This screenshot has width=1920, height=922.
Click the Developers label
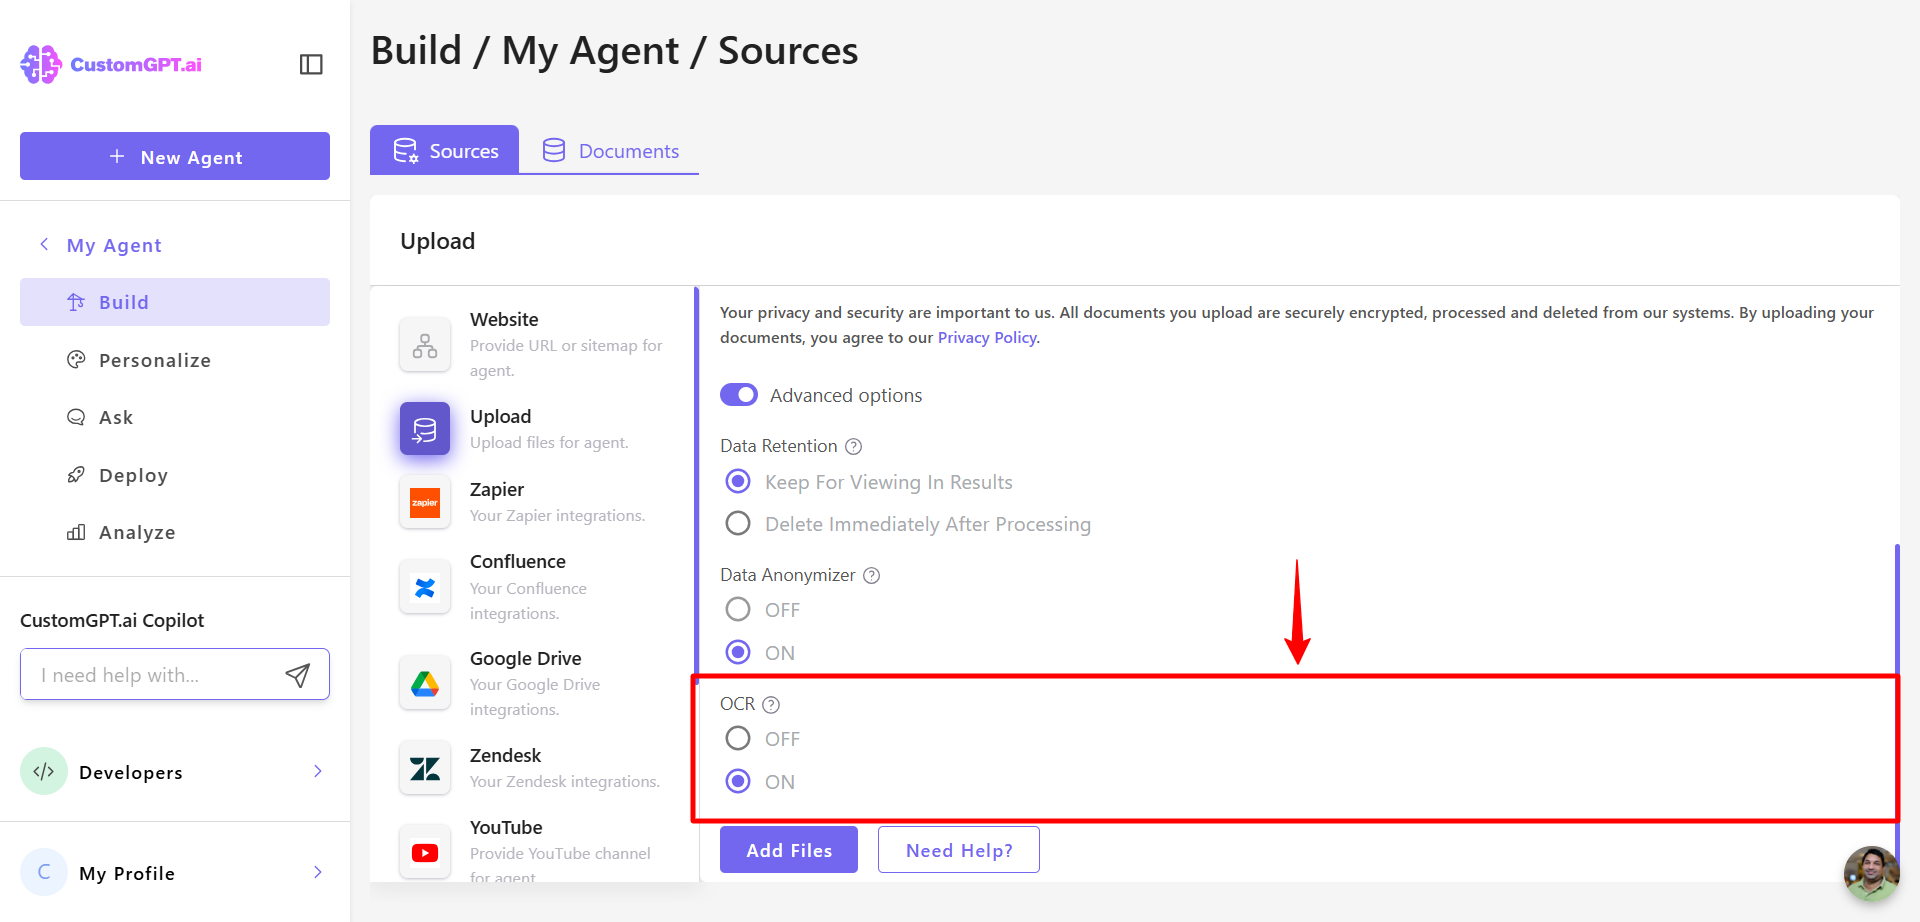click(x=131, y=772)
